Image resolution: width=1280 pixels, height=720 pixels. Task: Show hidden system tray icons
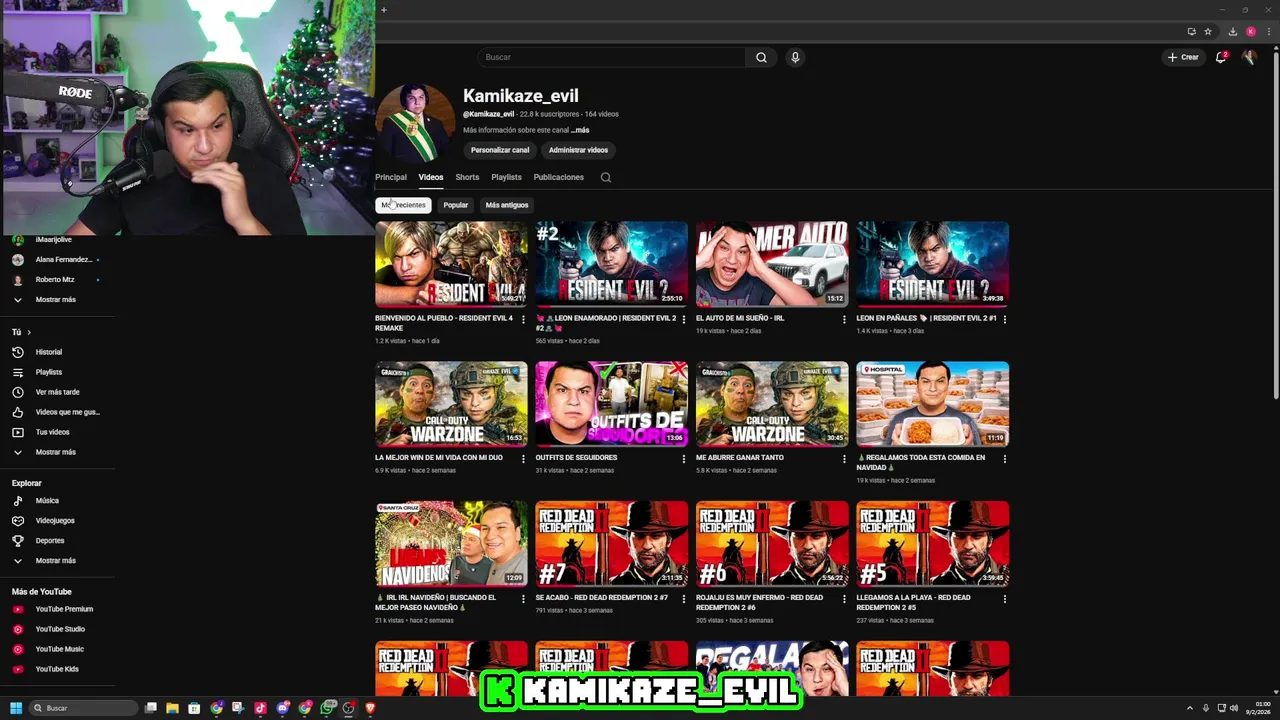click(x=1189, y=708)
